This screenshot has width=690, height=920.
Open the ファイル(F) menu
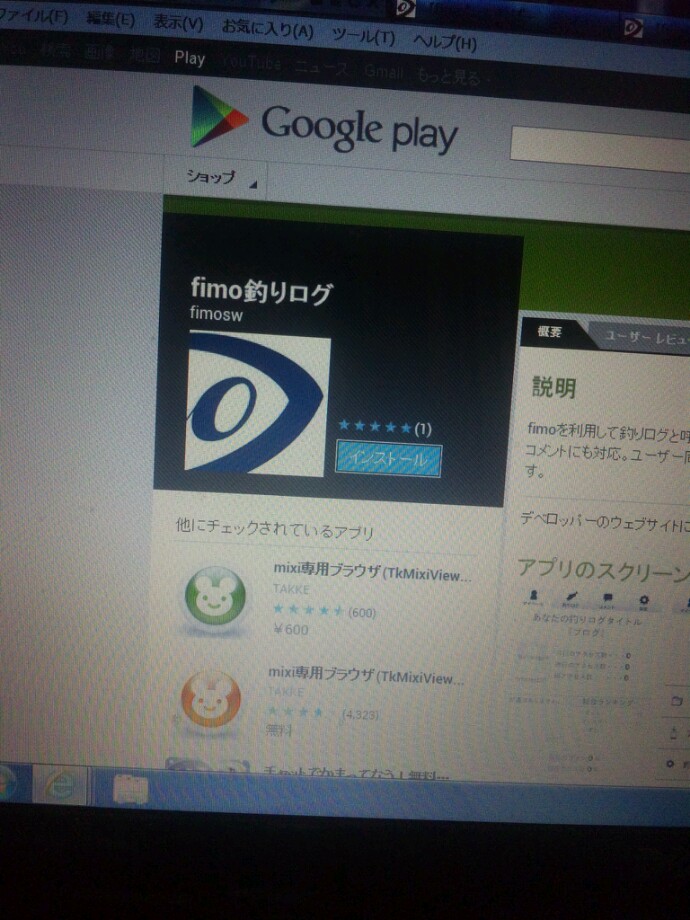(x=32, y=15)
